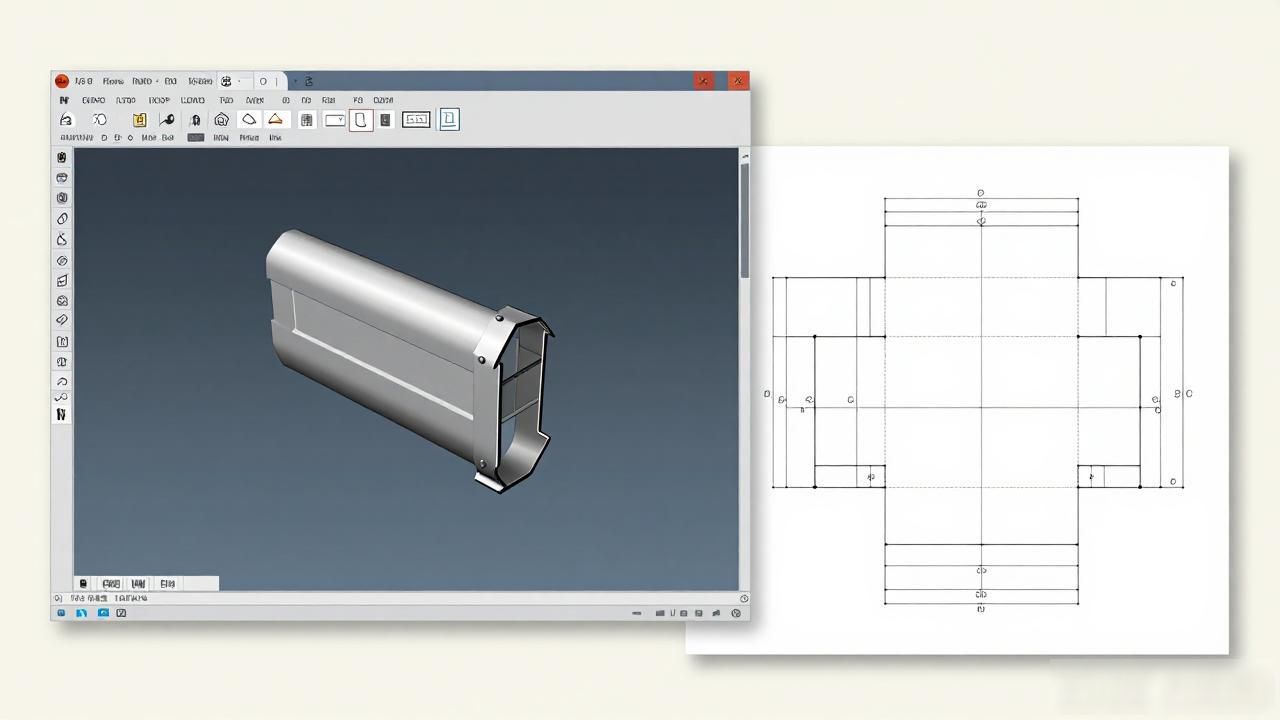Toggle the blue-outlined page view button
1280x720 pixels.
point(449,120)
